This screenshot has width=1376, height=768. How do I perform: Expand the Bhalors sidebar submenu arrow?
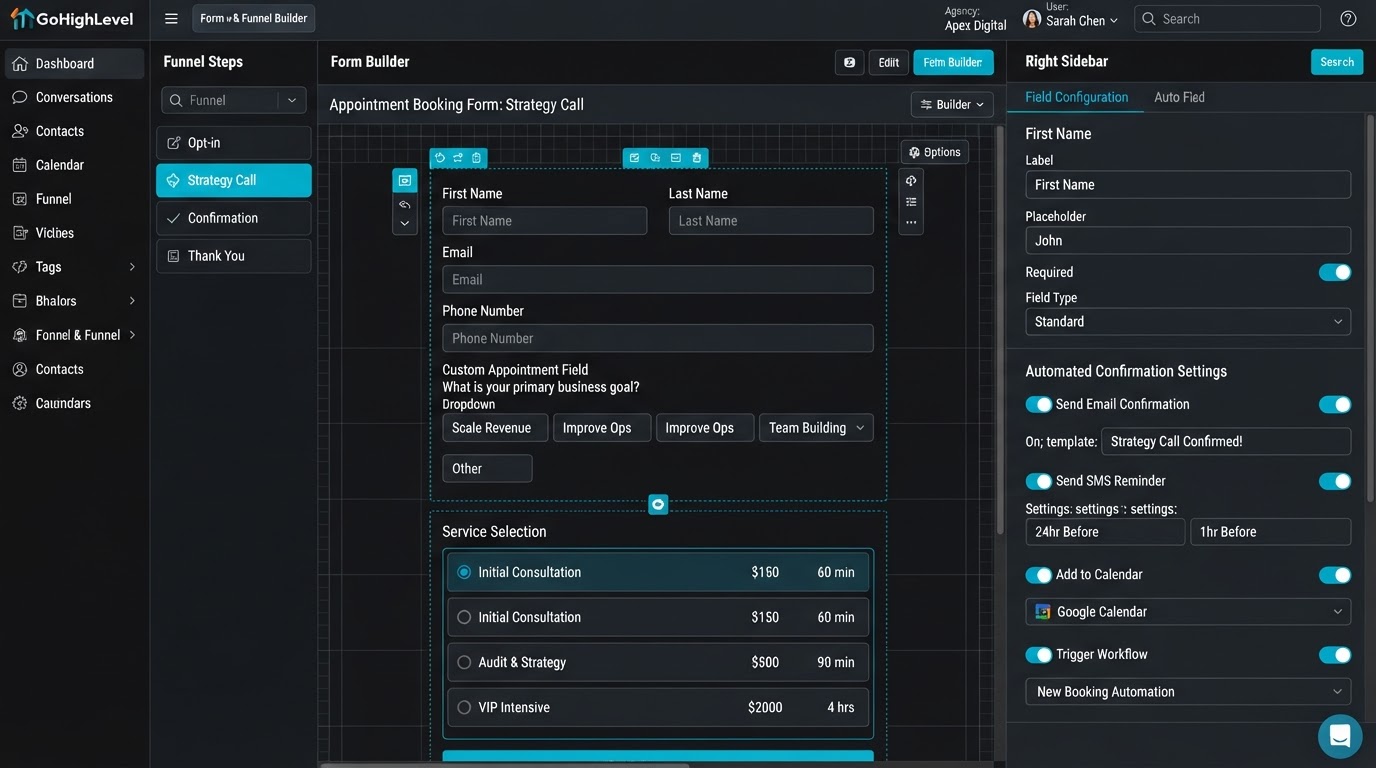tap(132, 301)
